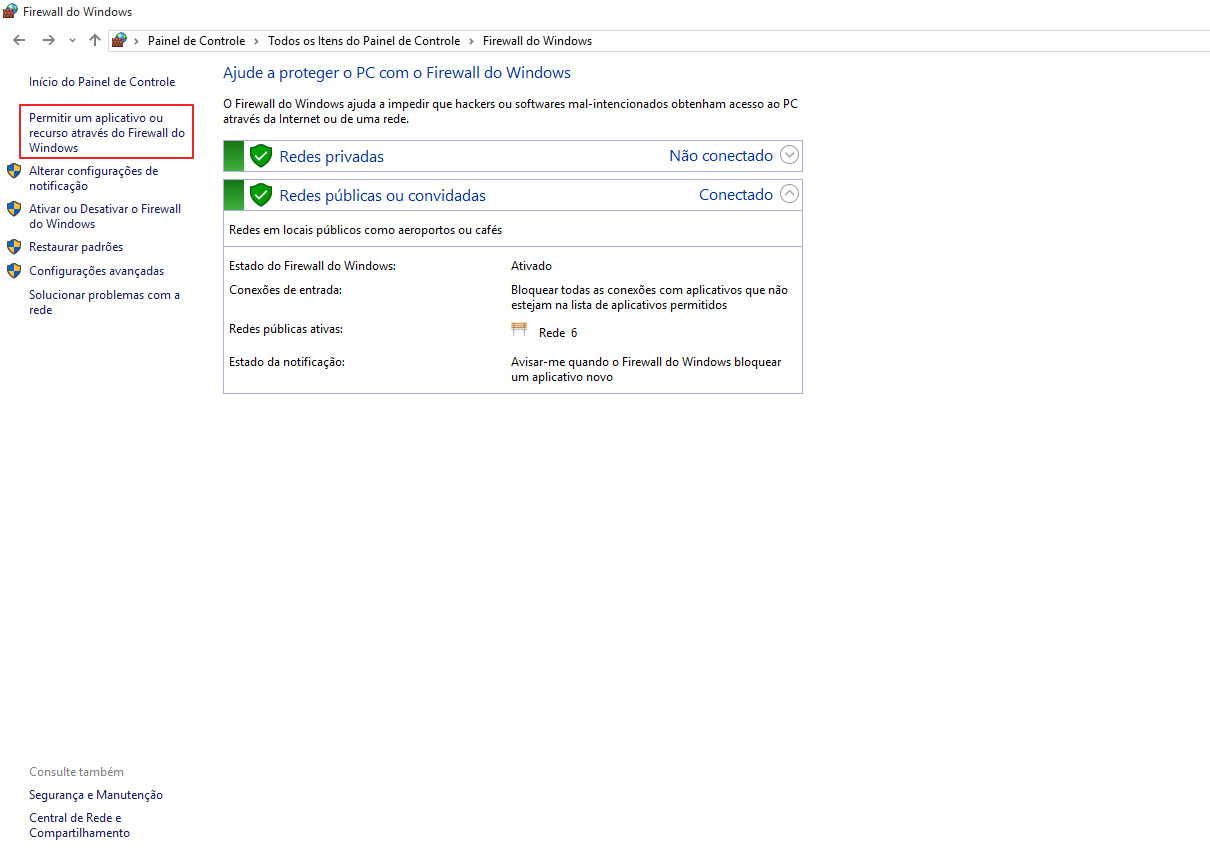Click the back navigation arrow
This screenshot has width=1210, height=858.
(19, 41)
